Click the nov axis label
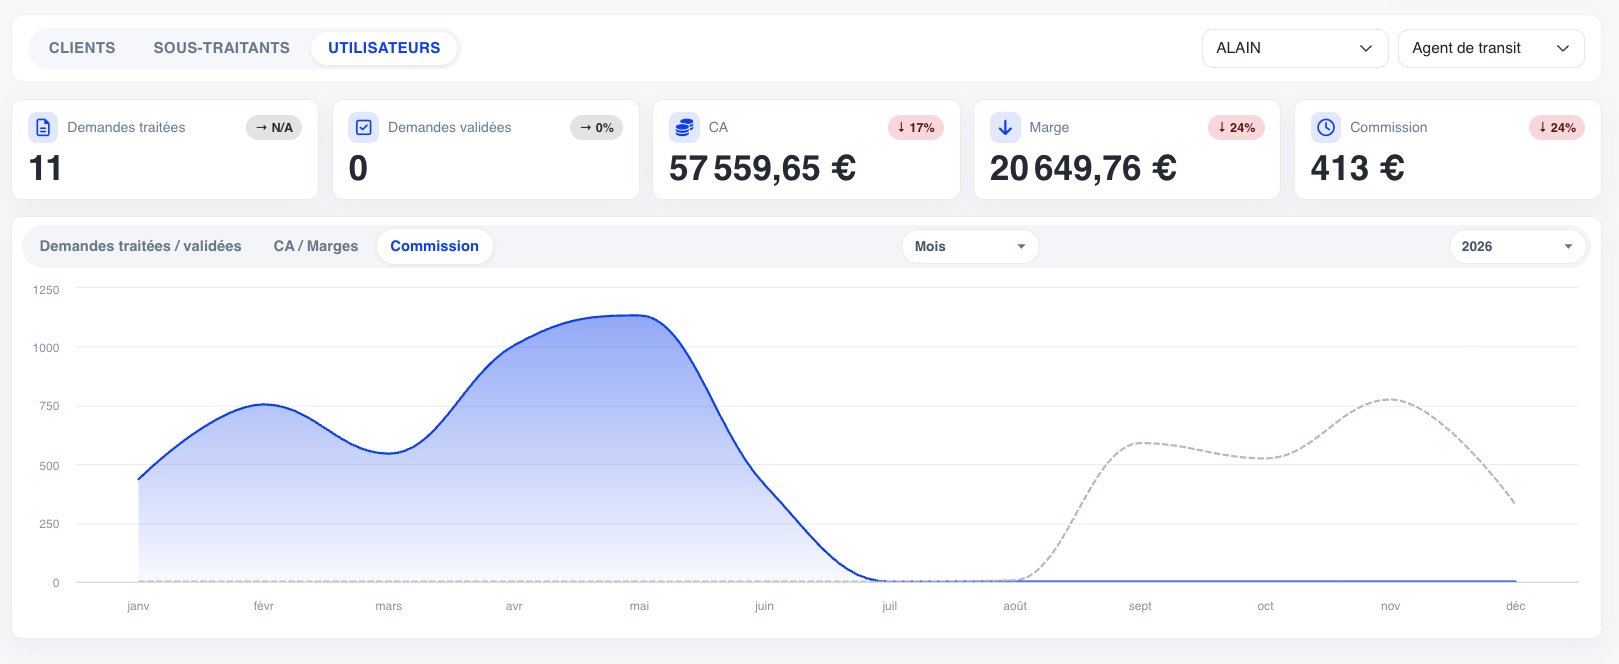 [1390, 606]
